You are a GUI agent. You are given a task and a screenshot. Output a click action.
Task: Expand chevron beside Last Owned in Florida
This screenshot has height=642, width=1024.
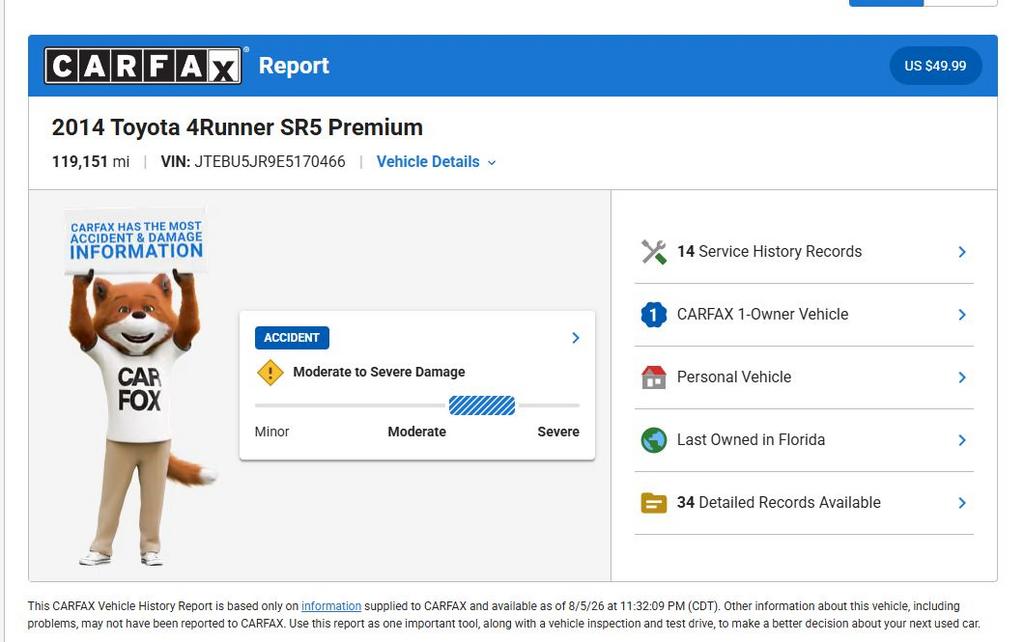962,440
